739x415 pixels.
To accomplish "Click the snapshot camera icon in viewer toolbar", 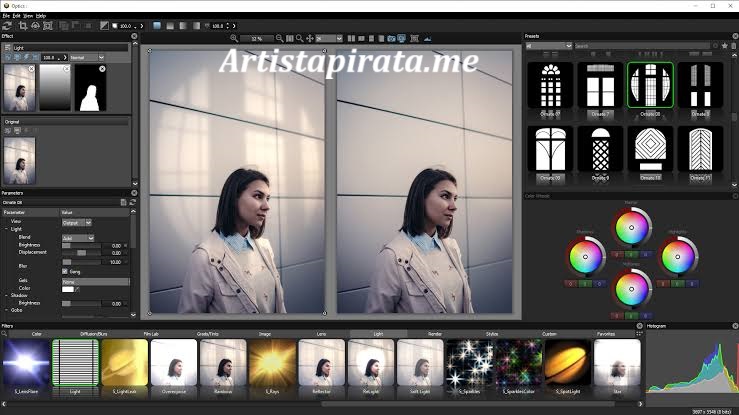I will click(x=391, y=38).
